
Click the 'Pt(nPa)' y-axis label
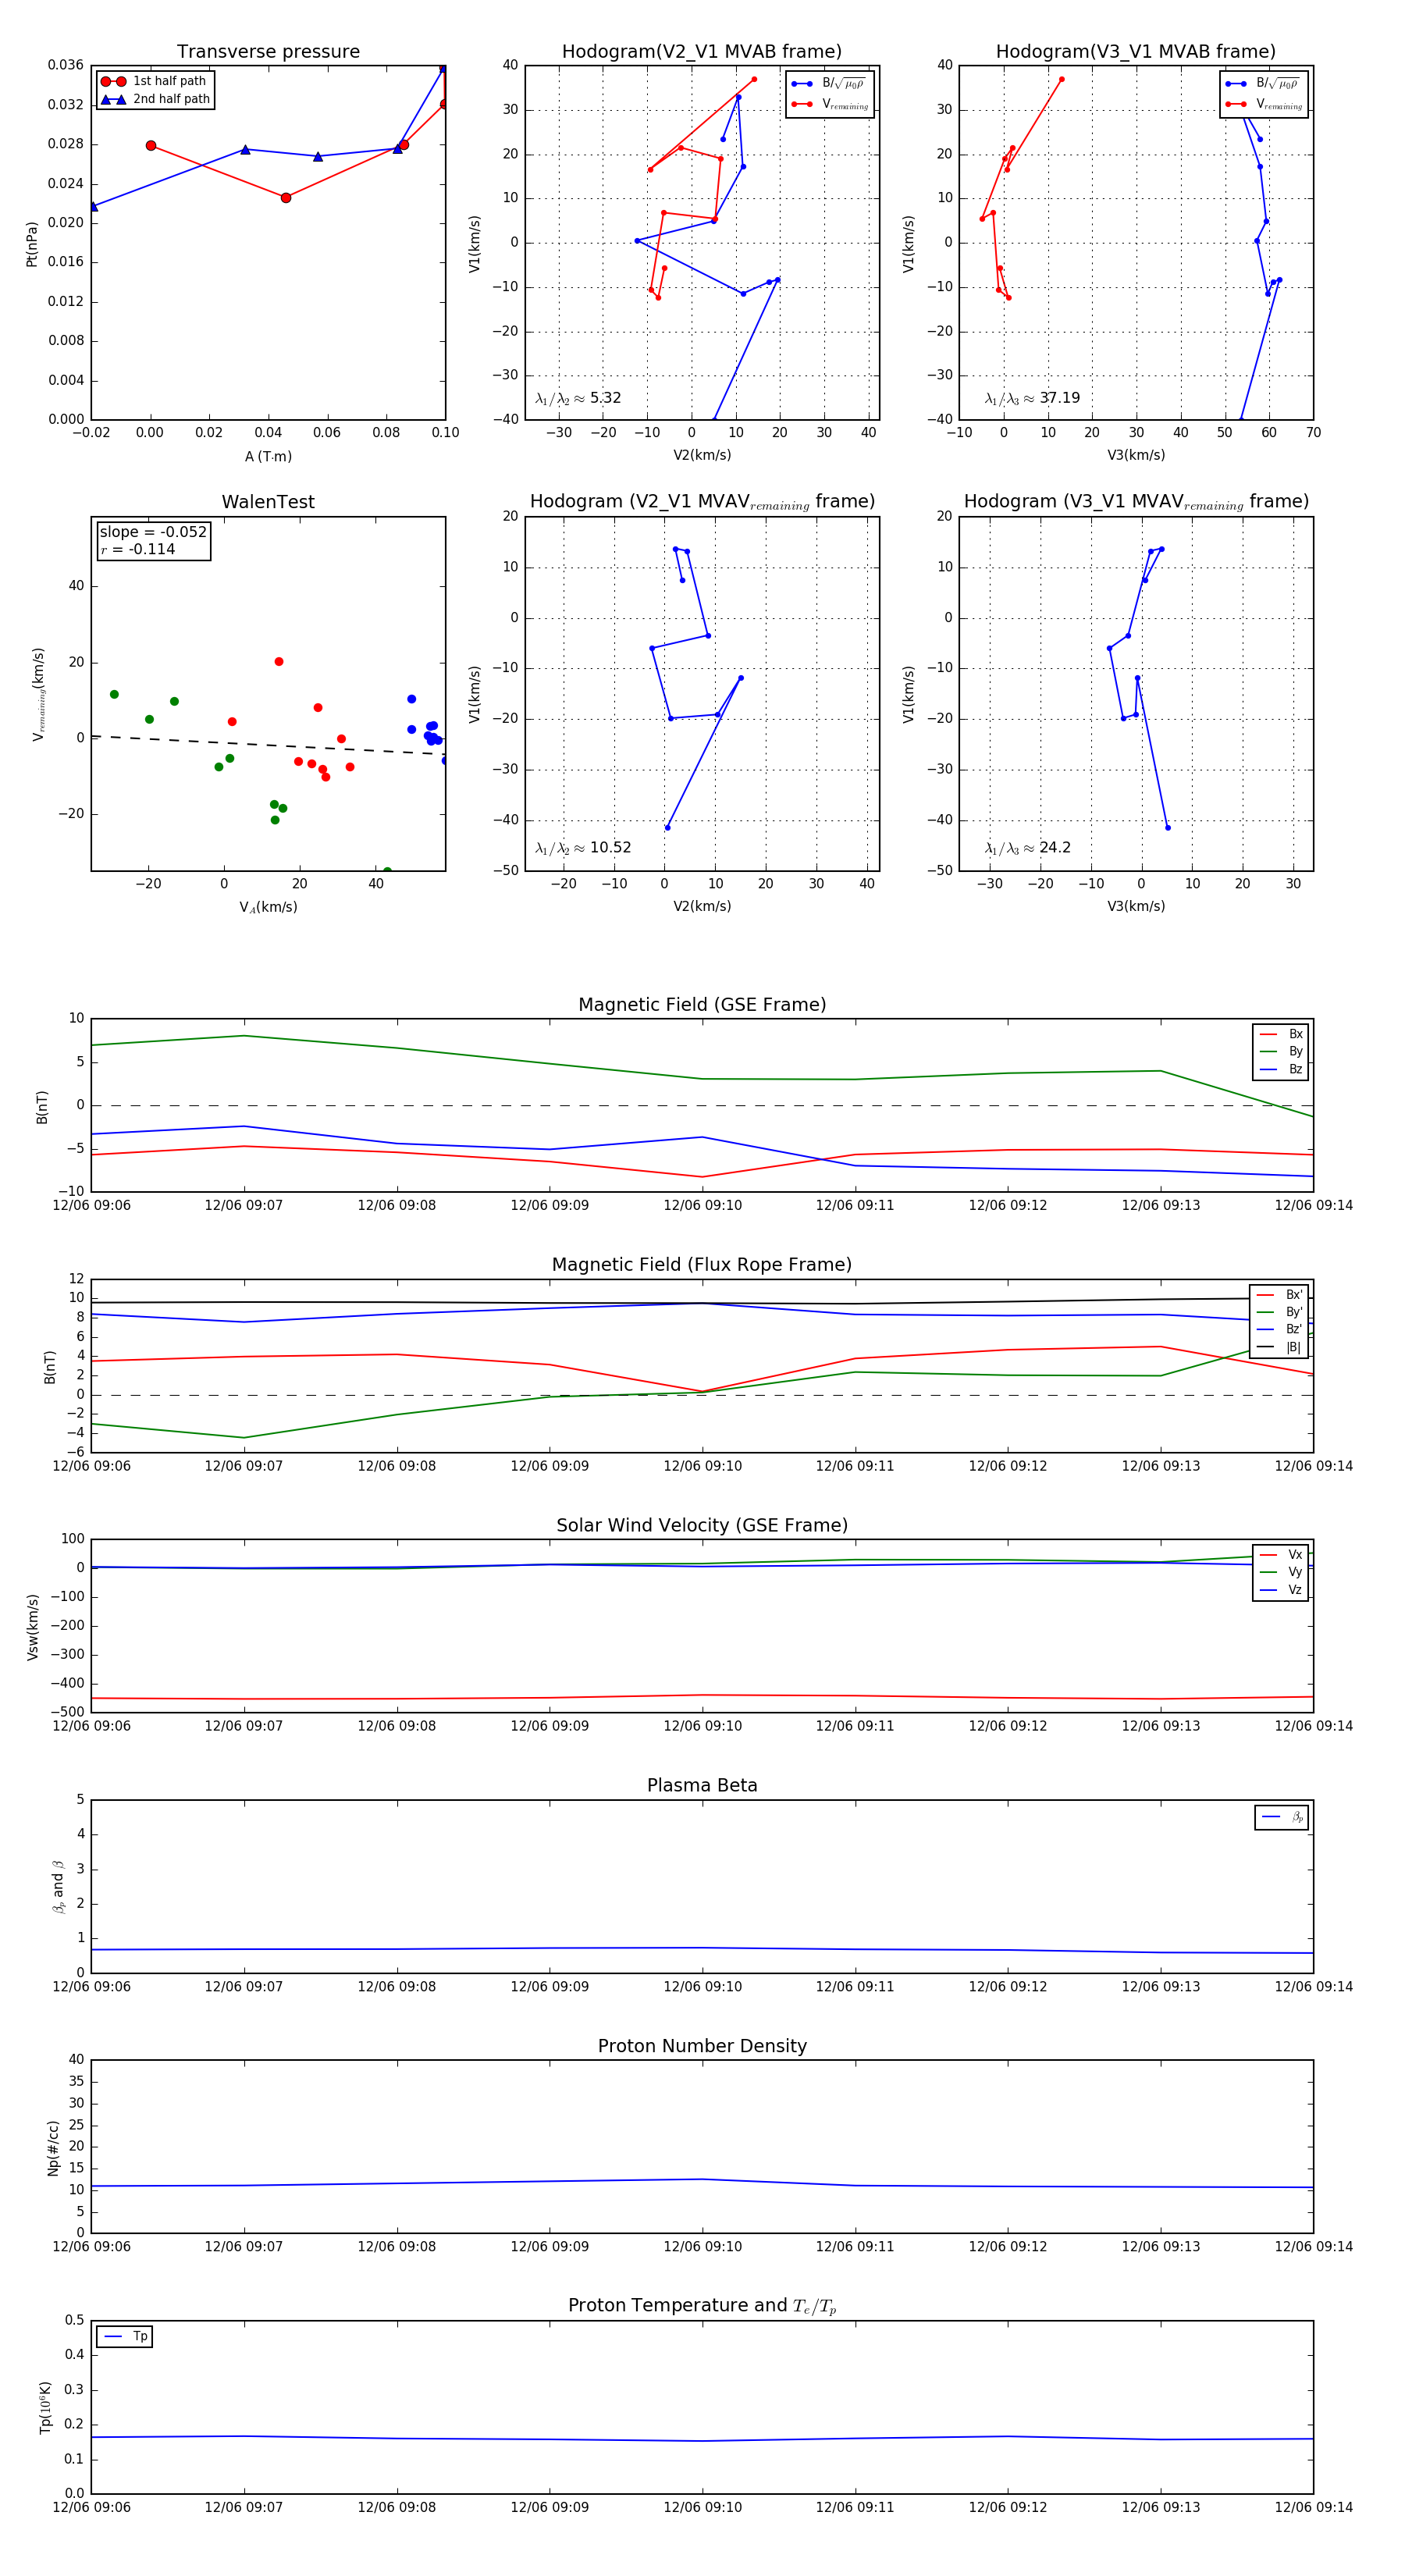pos(32,243)
